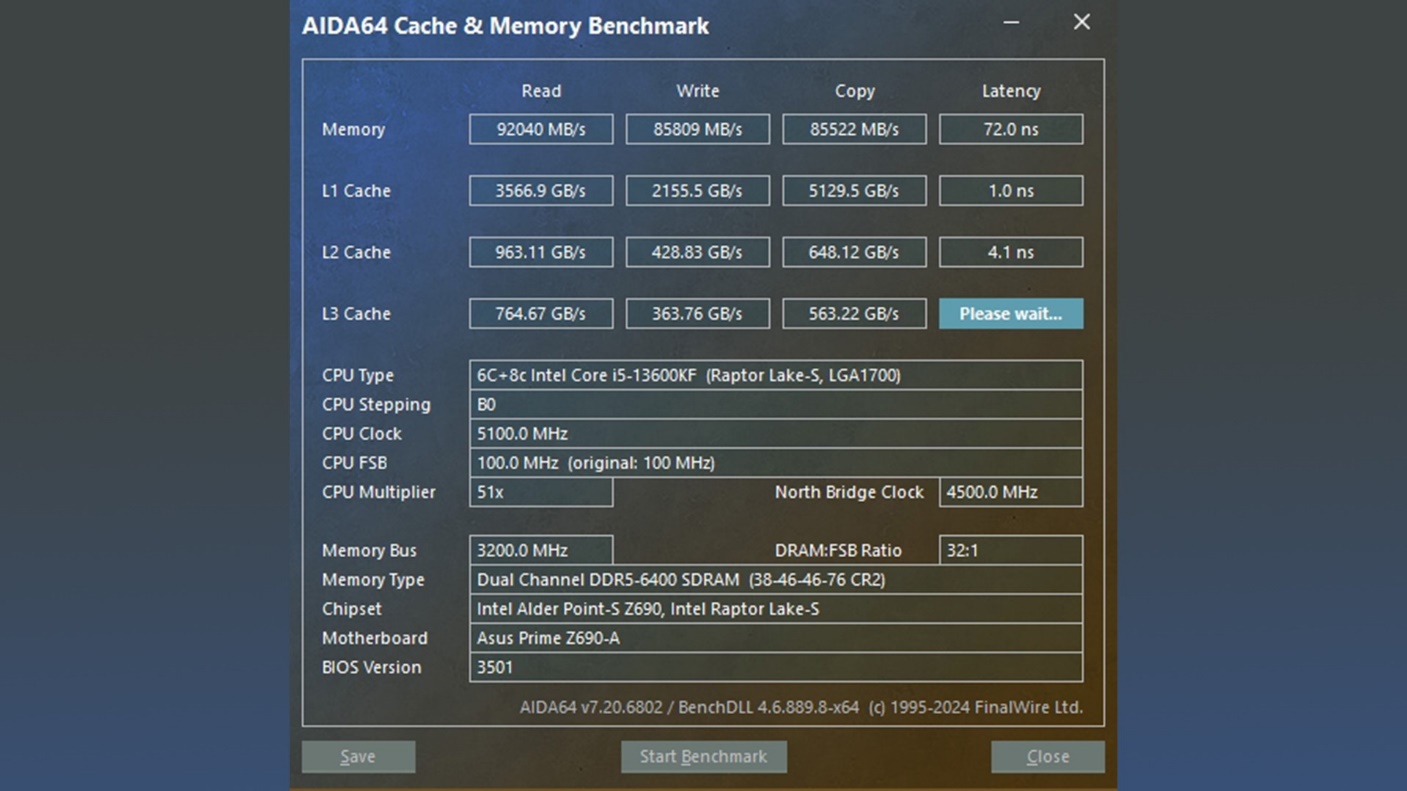Click the L1 Cache Latency value 1.0 ns

tap(1011, 191)
